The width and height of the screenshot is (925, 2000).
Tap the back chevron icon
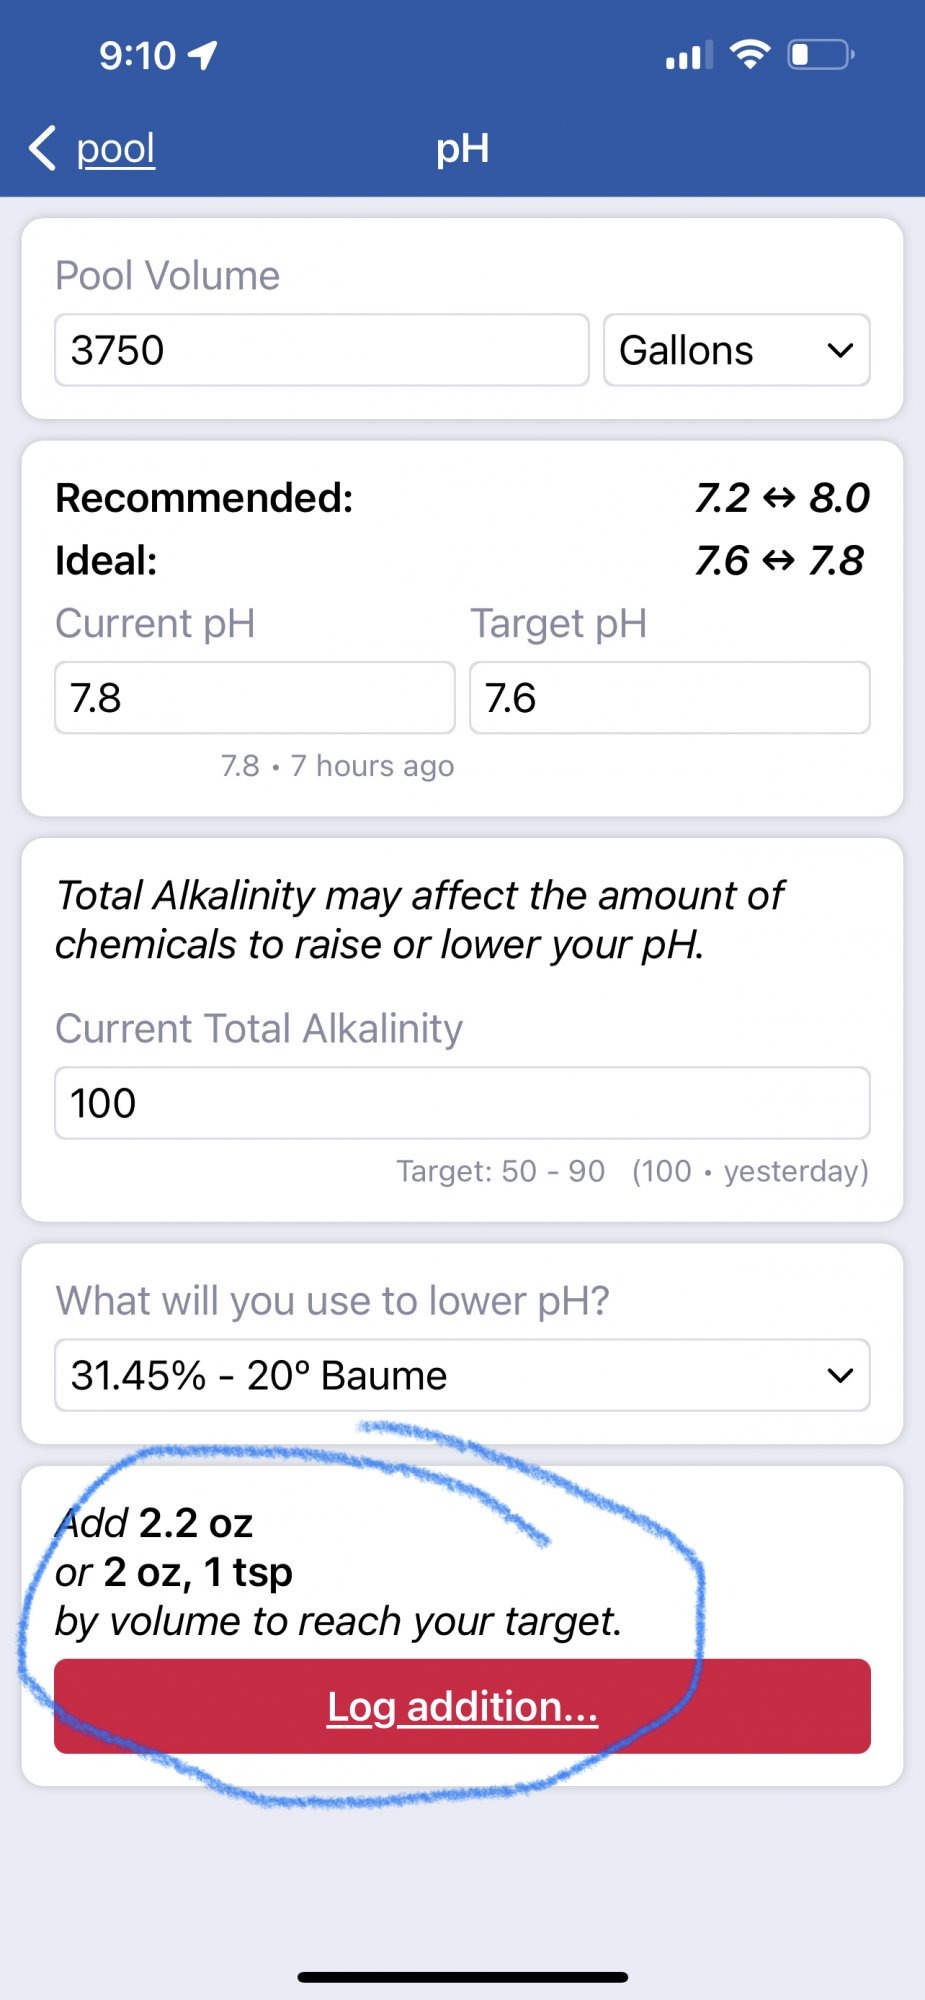42,149
